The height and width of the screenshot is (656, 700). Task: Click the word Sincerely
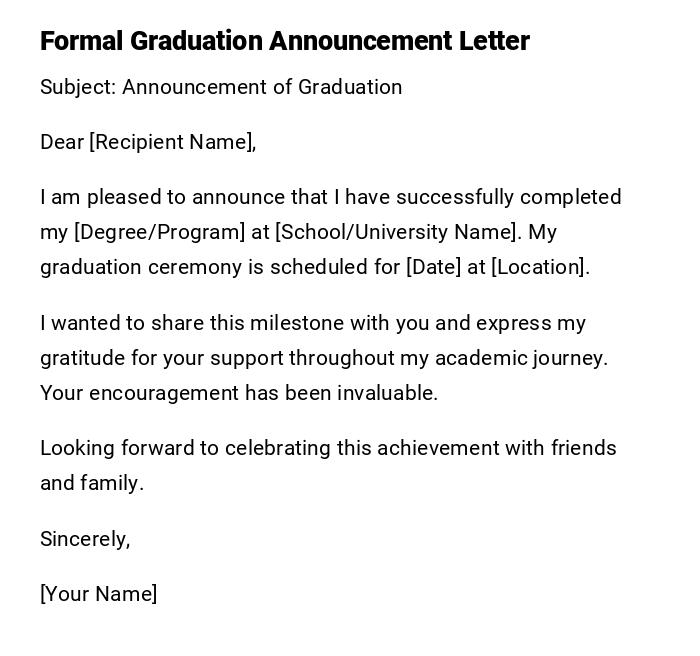coord(83,539)
